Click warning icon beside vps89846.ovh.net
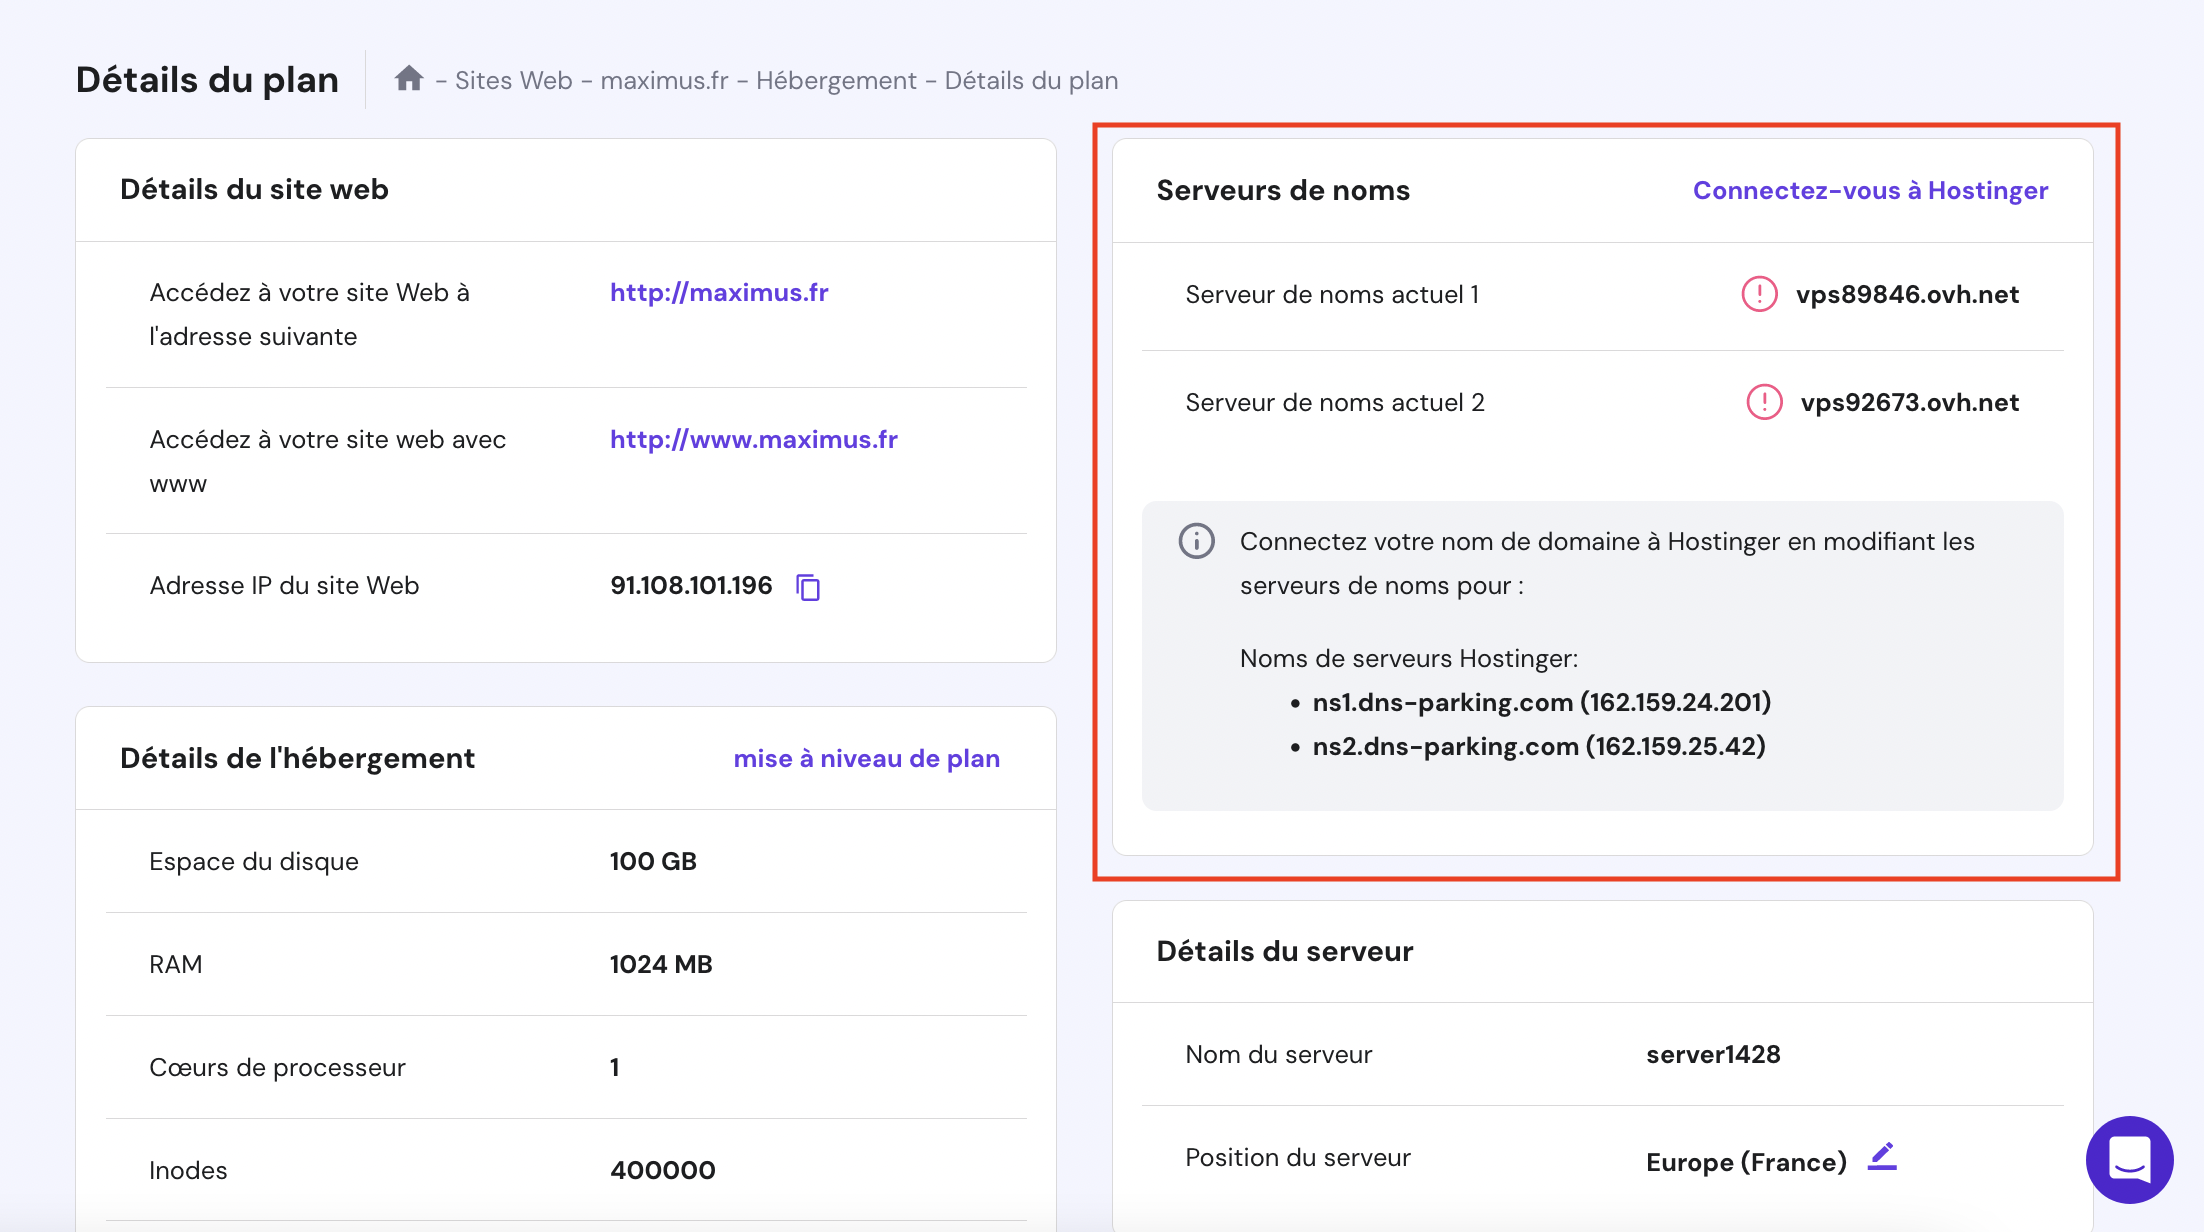Image resolution: width=2204 pixels, height=1232 pixels. click(x=1759, y=294)
